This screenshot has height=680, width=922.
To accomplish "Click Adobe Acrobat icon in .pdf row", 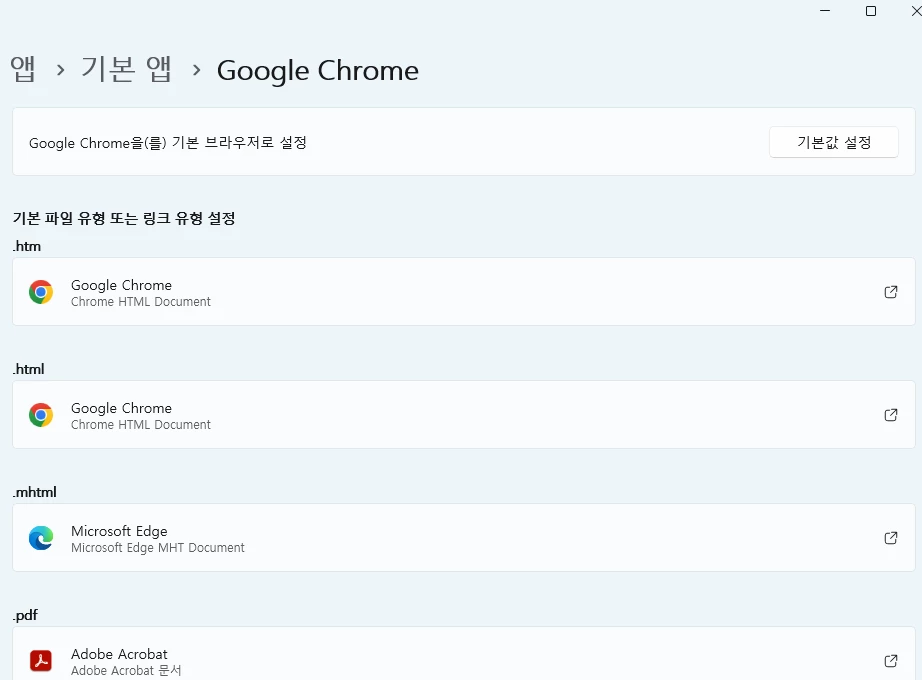I will (x=41, y=661).
